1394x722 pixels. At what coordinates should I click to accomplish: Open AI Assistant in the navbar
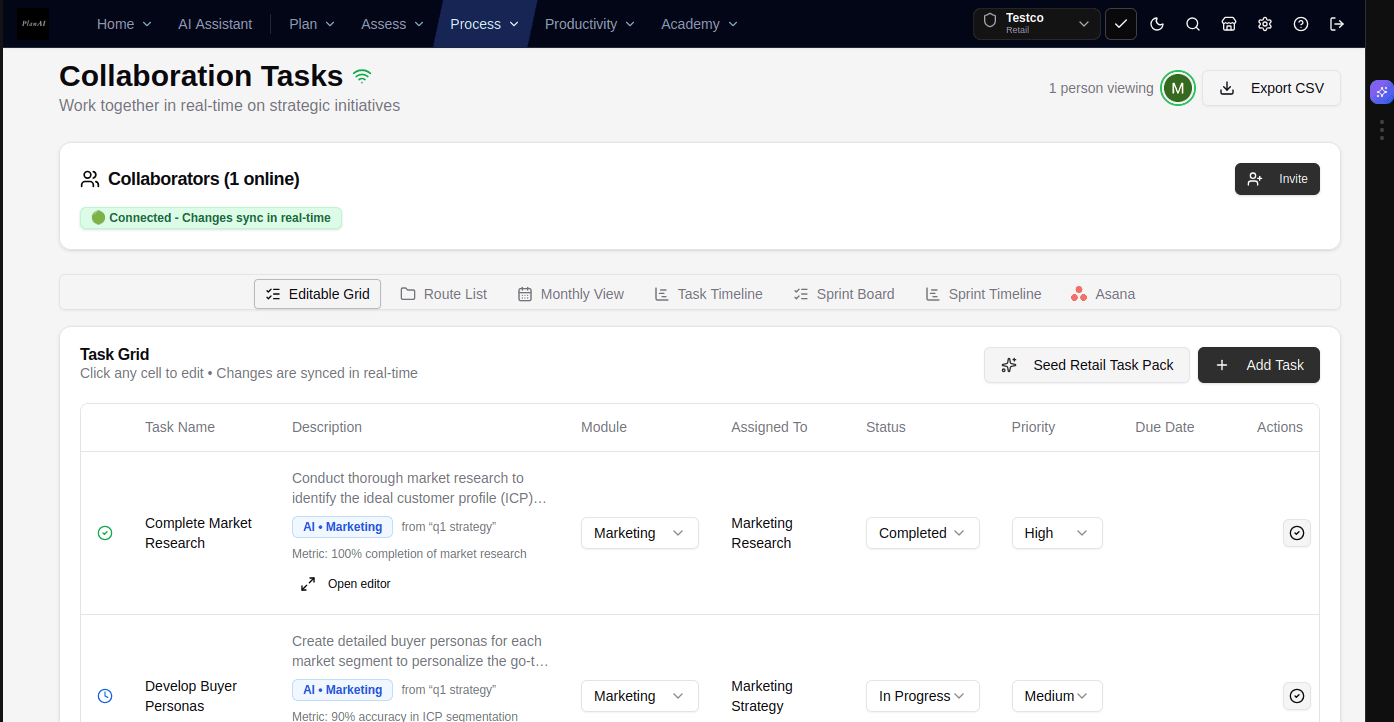tap(215, 24)
